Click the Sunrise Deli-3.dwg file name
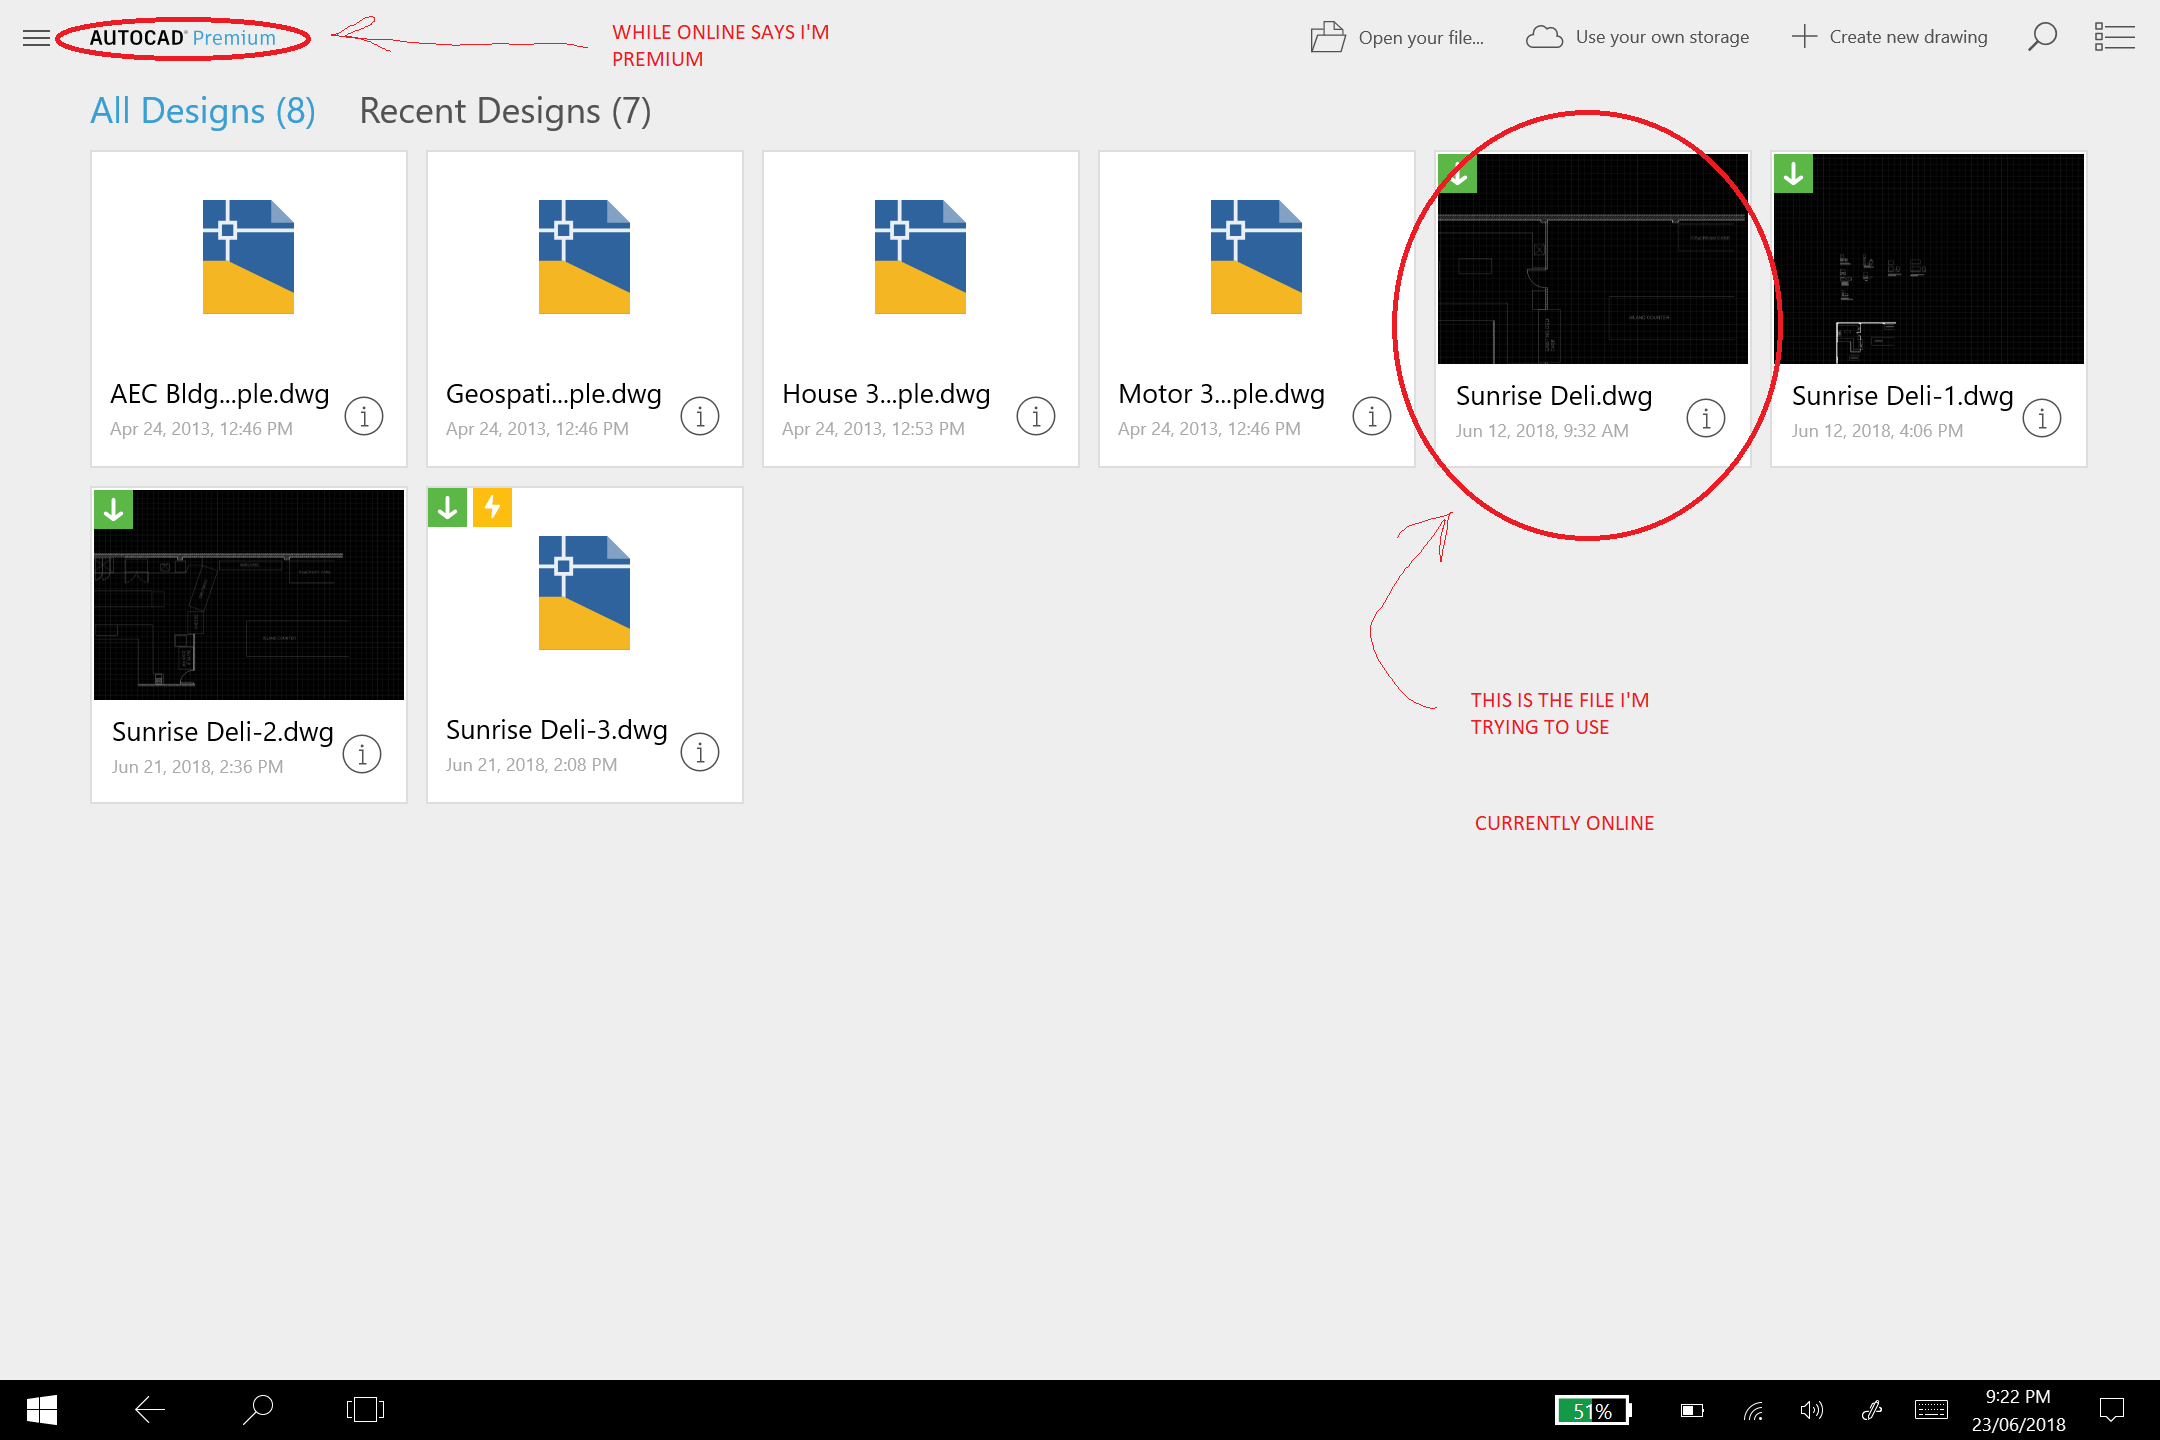This screenshot has height=1440, width=2160. pos(556,730)
